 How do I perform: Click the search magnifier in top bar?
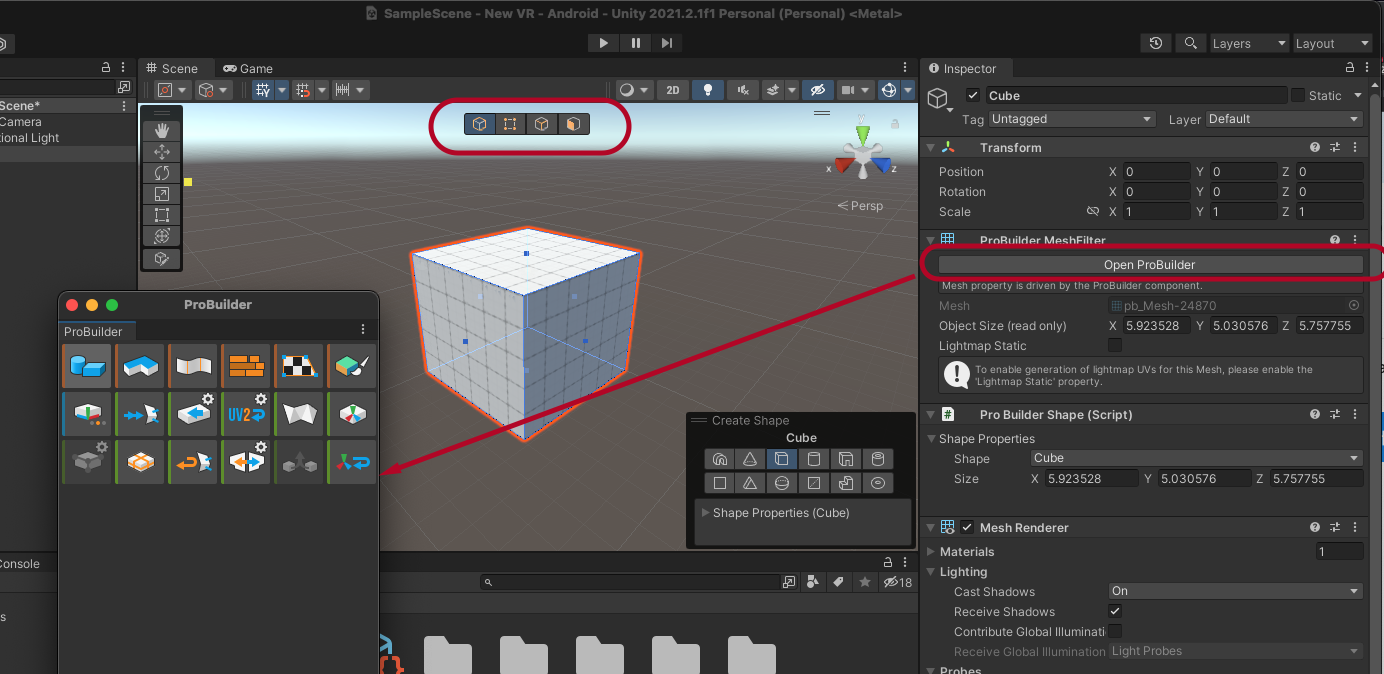click(1190, 43)
